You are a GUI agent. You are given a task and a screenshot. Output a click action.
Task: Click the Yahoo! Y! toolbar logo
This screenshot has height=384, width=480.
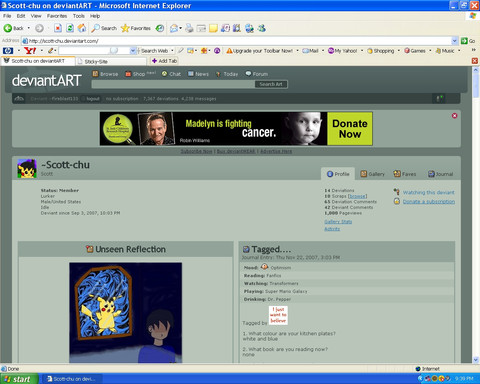[30, 51]
